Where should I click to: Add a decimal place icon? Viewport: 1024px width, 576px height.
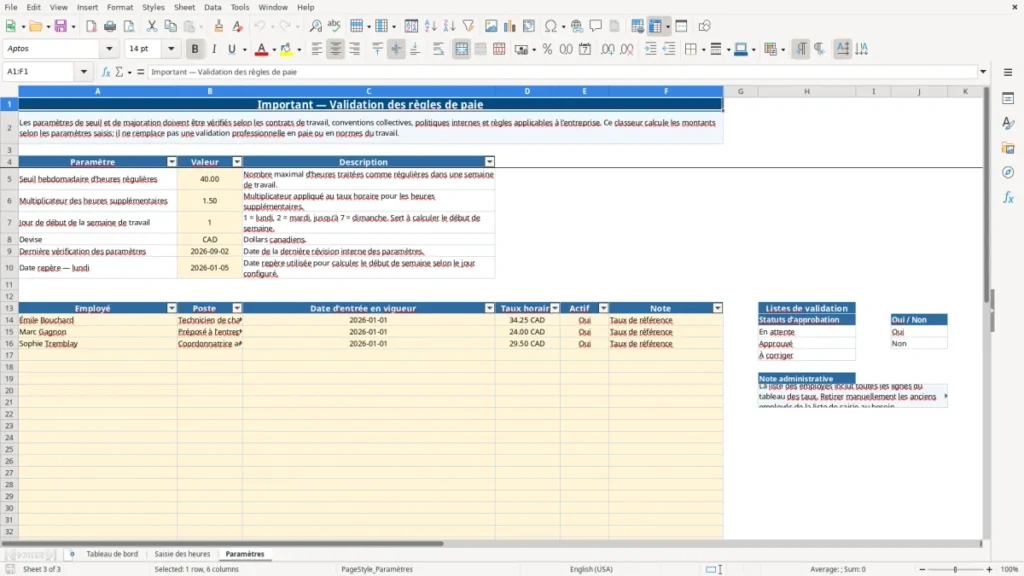tap(607, 49)
